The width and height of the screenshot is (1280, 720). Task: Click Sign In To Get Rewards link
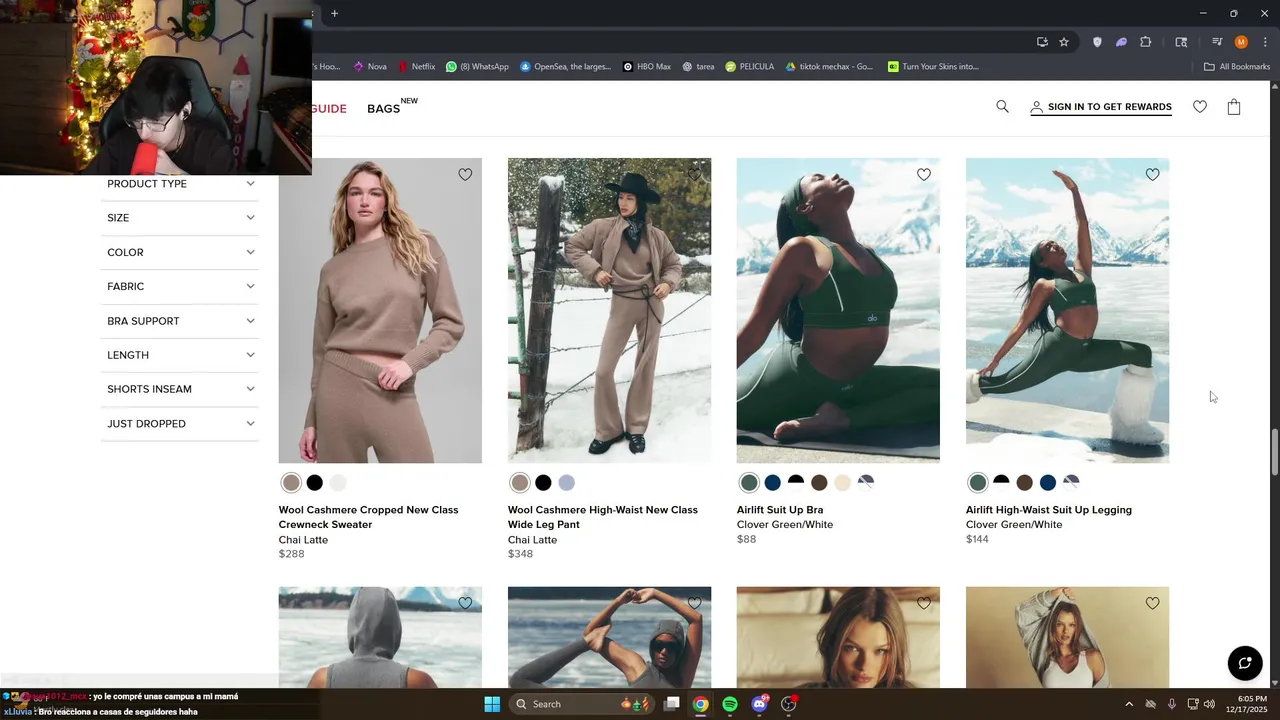[1109, 107]
